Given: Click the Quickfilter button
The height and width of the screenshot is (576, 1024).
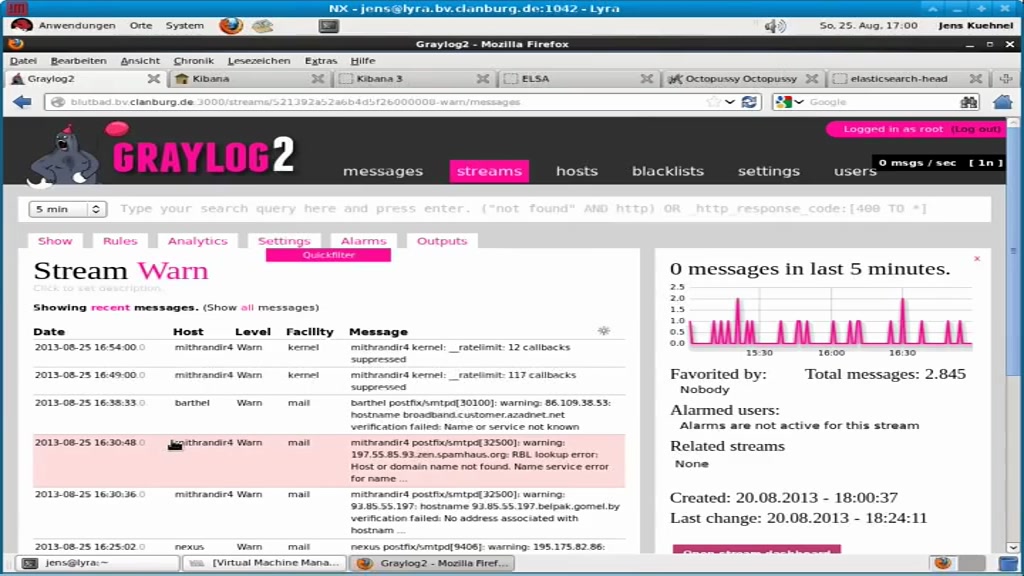Looking at the screenshot, I should pyautogui.click(x=328, y=255).
